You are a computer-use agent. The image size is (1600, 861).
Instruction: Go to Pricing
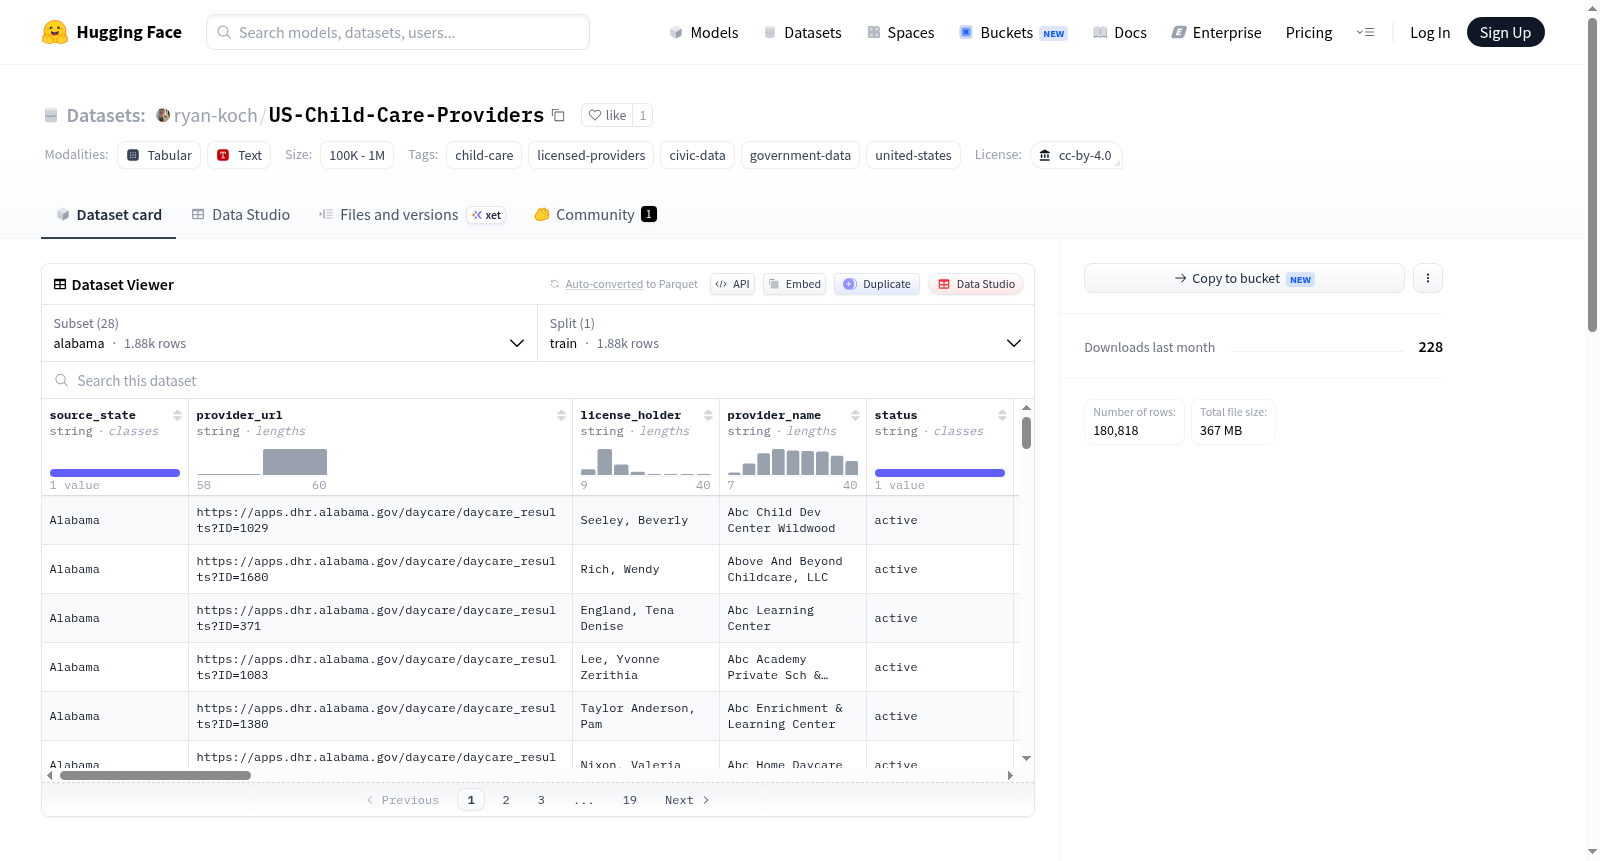(x=1309, y=32)
